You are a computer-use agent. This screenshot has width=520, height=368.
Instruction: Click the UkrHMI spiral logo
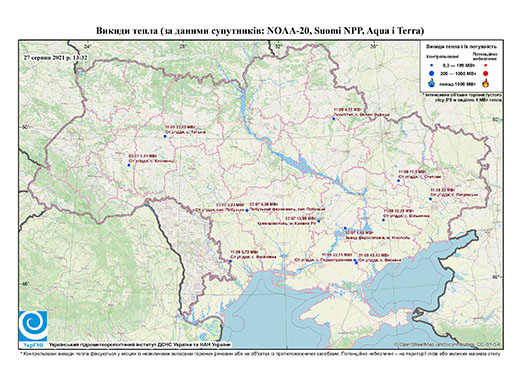point(33,327)
